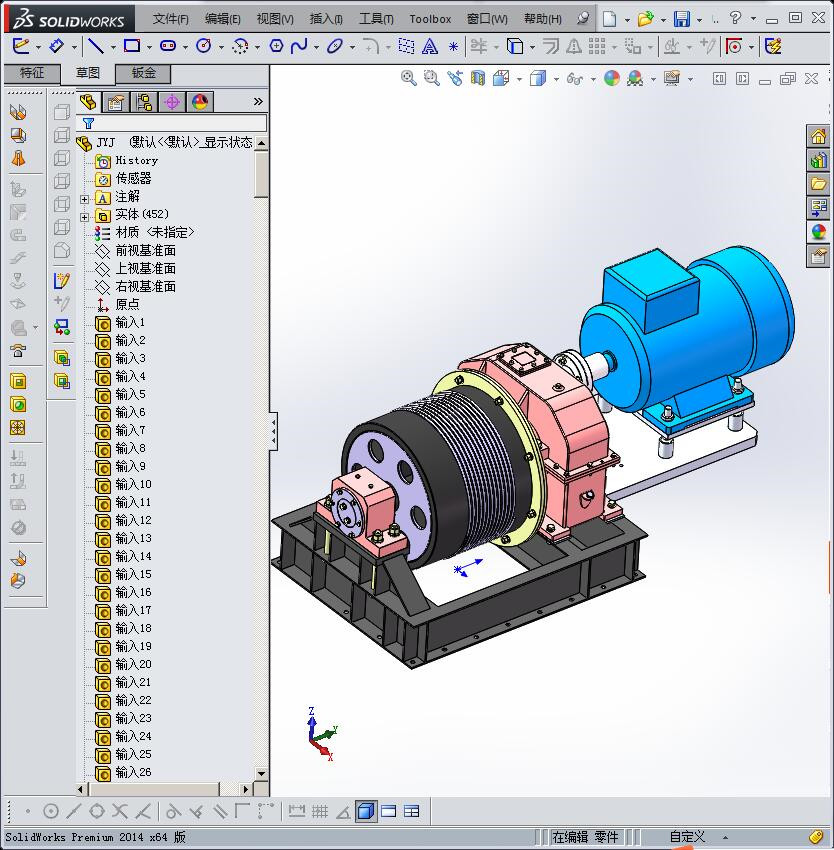834x850 pixels.
Task: Expand the feature manager tabs chevron
Action: click(x=258, y=101)
